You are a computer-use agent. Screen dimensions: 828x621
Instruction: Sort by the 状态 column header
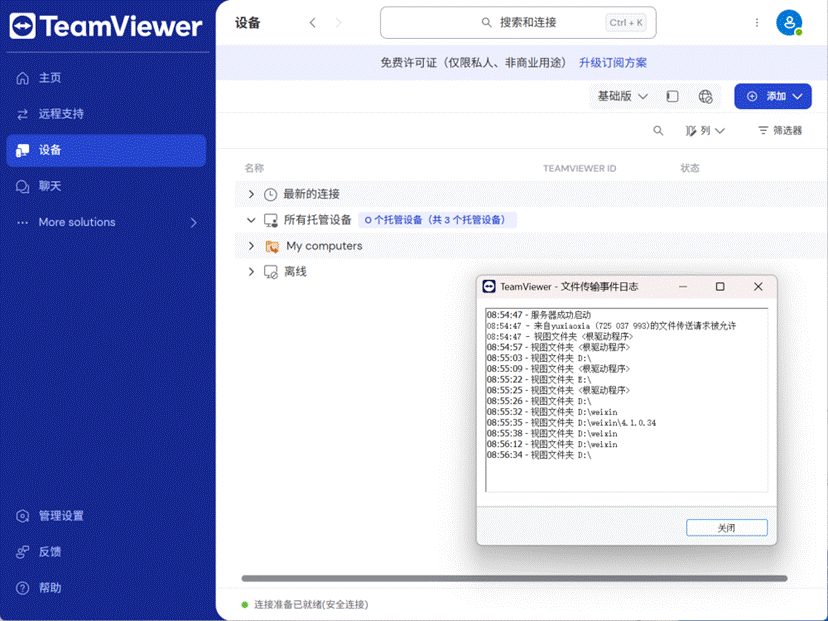click(690, 168)
